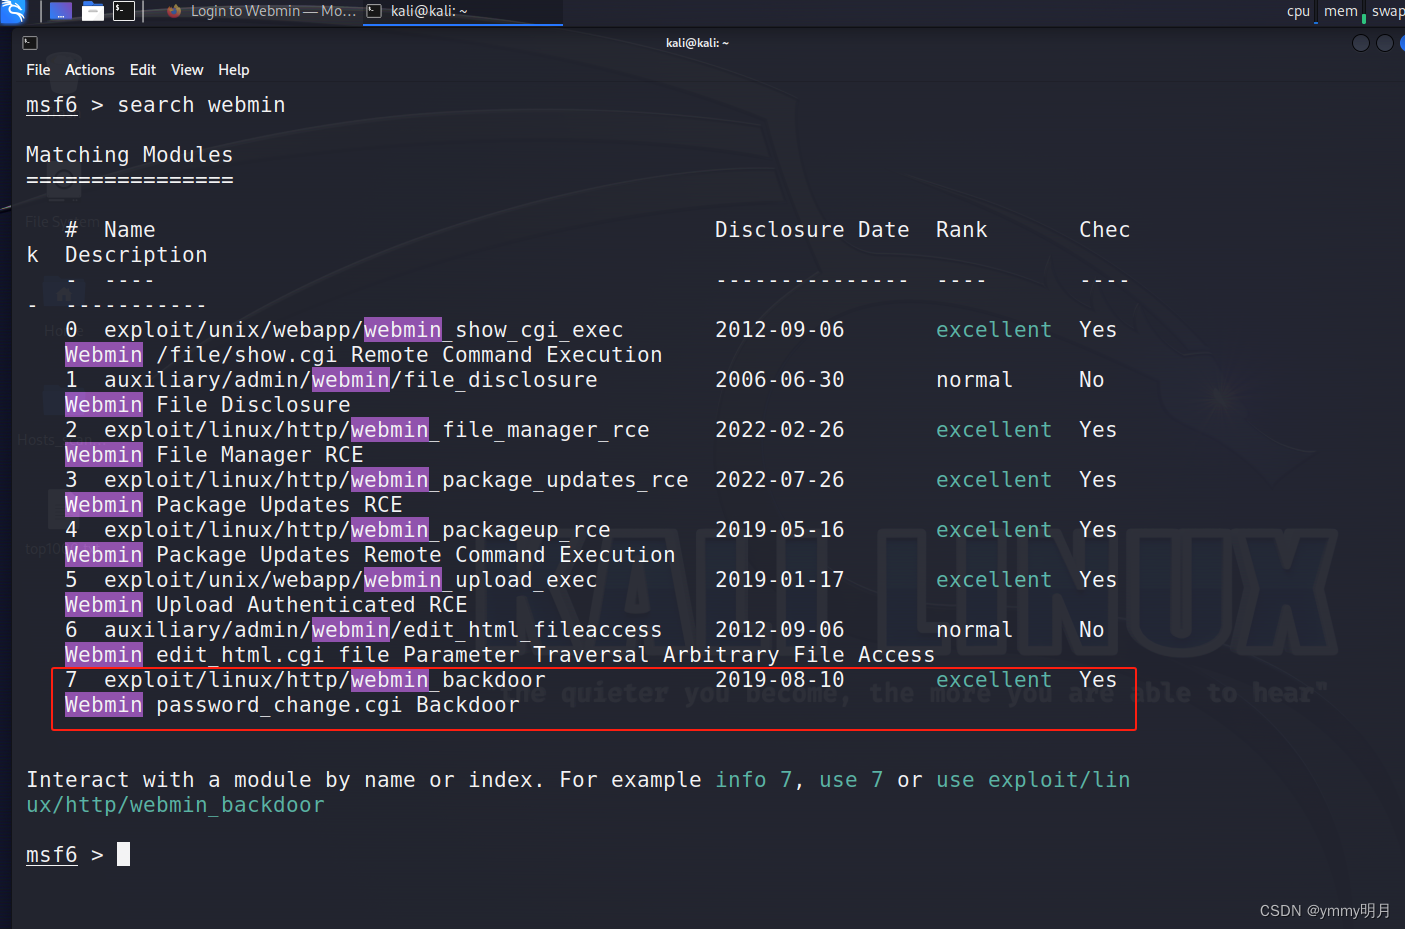Click the 'info 7' example text
Image resolution: width=1405 pixels, height=929 pixels.
pos(754,780)
